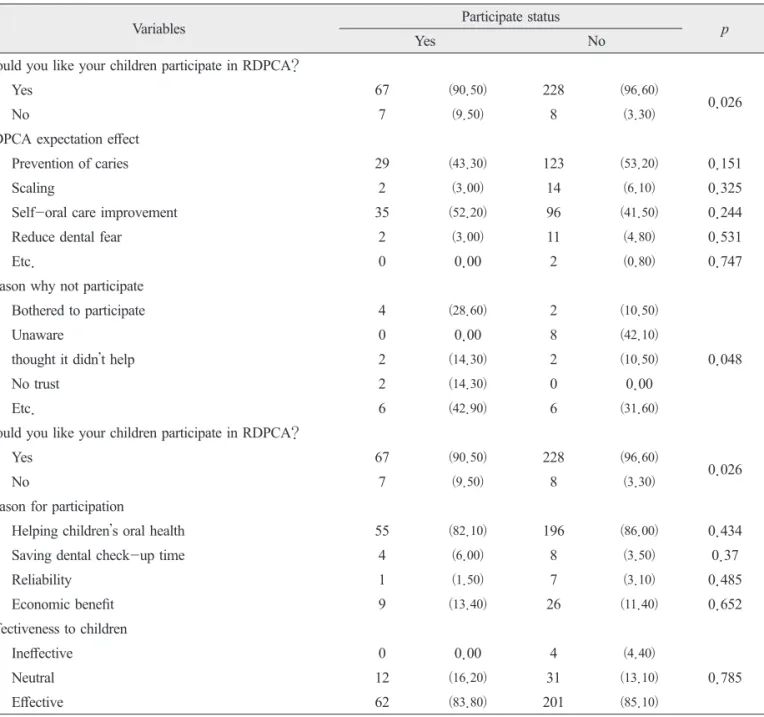Click the Scaling row label
The image size is (764, 717).
(x=33, y=188)
